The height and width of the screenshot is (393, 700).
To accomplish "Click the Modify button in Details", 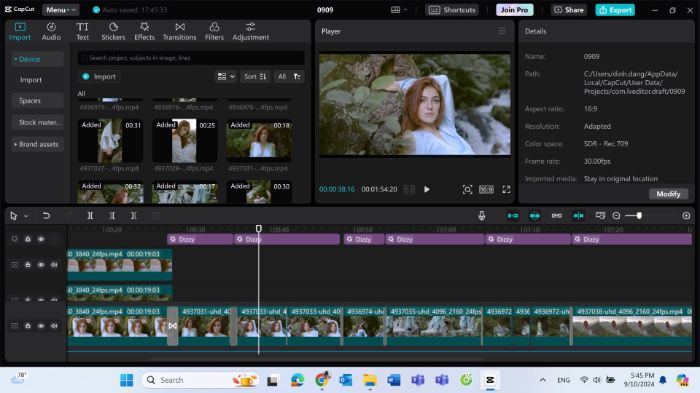I will (x=668, y=194).
